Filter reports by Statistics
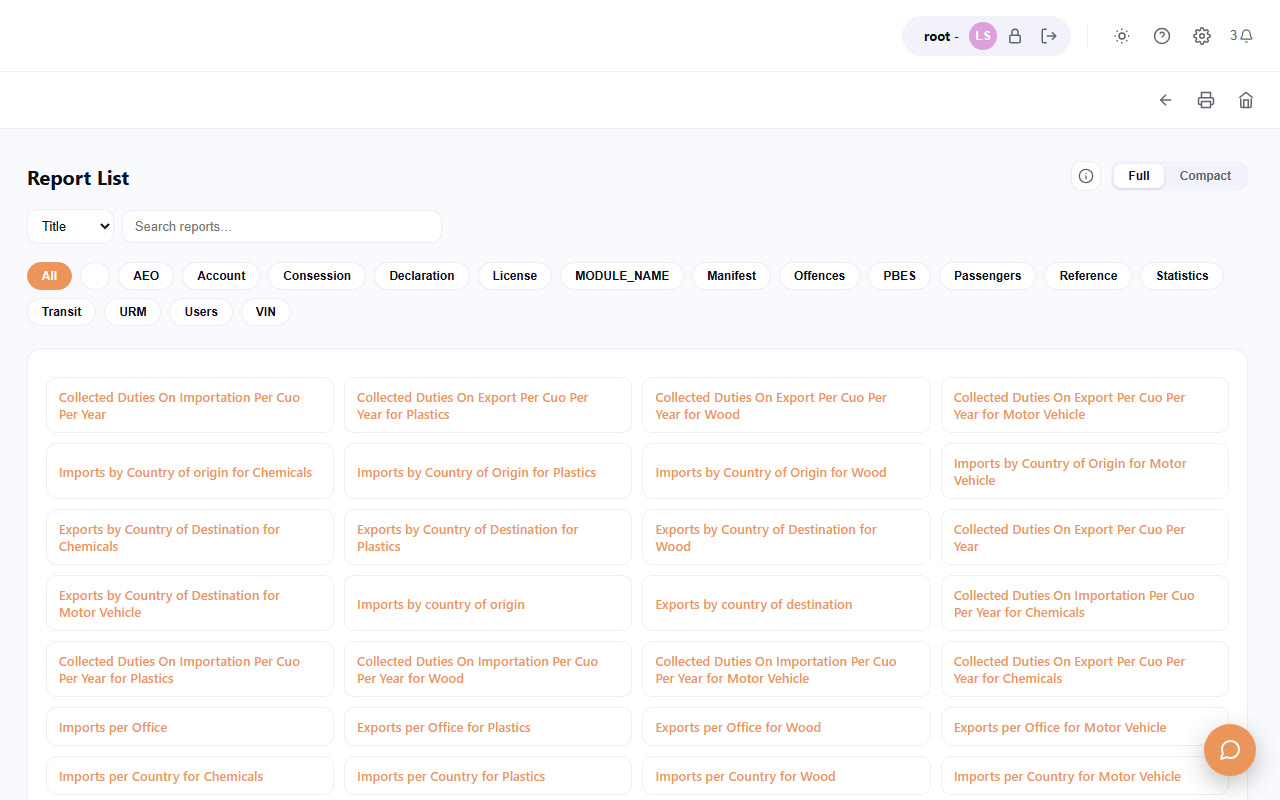The image size is (1280, 800). [1182, 276]
